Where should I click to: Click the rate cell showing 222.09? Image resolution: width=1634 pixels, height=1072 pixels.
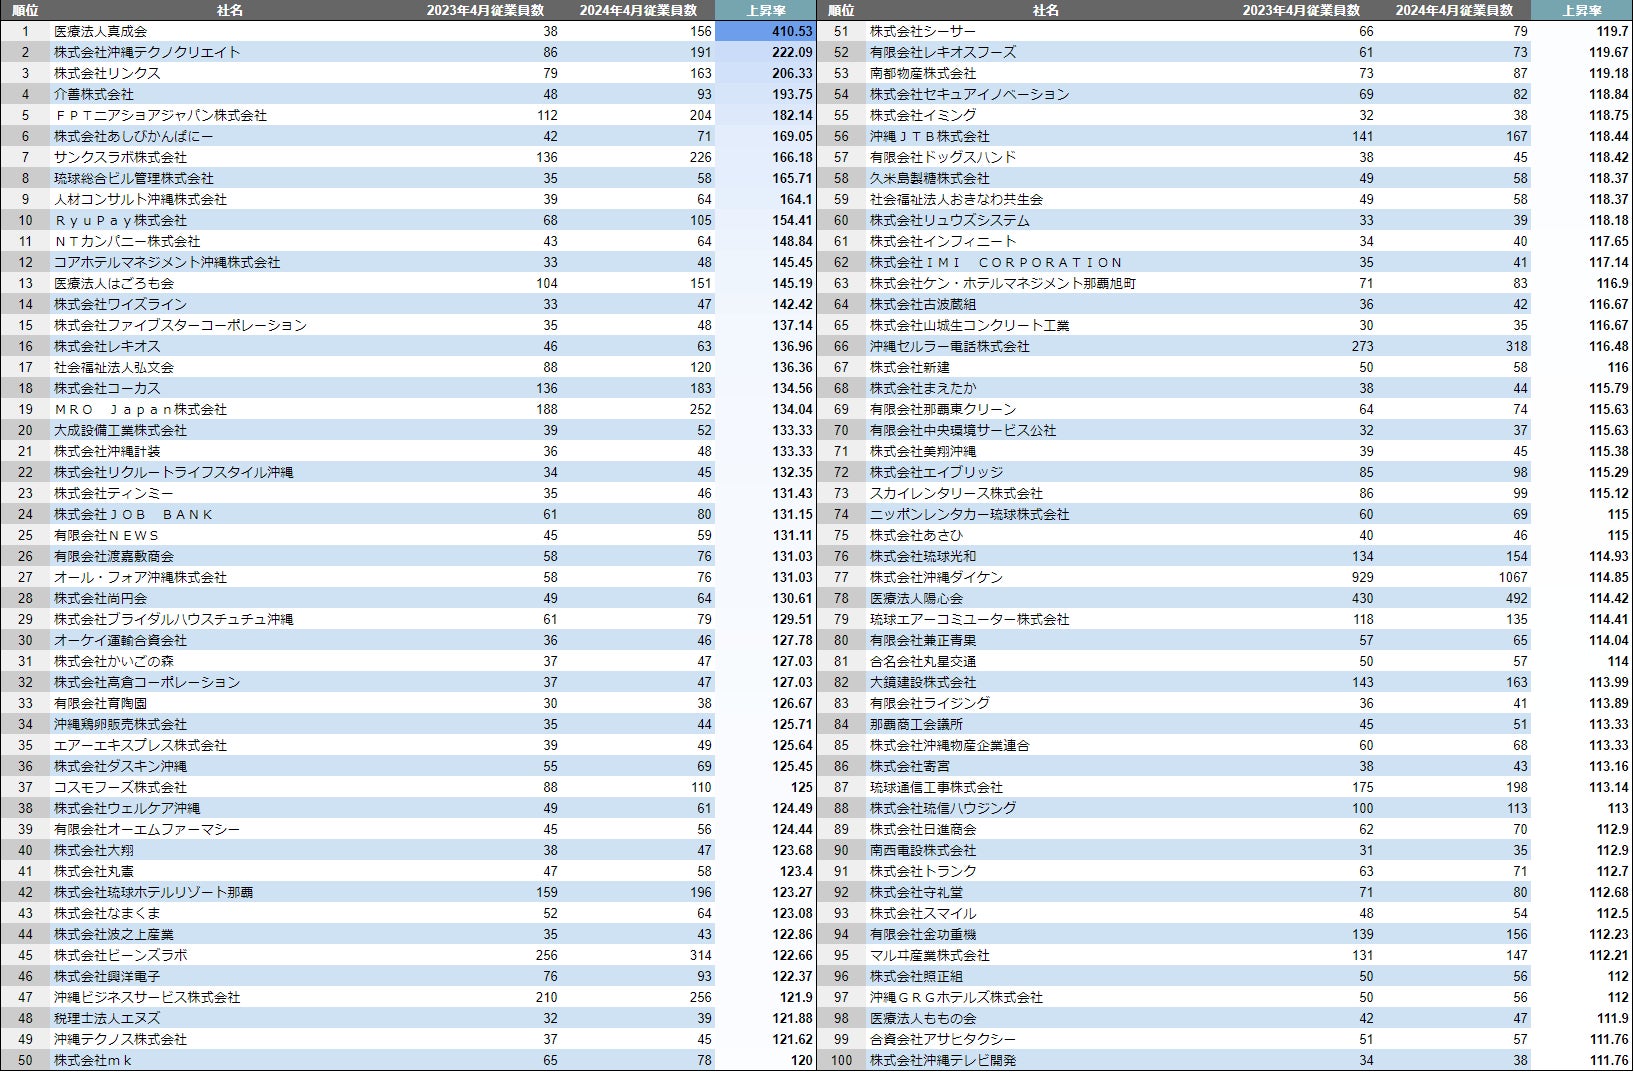792,52
